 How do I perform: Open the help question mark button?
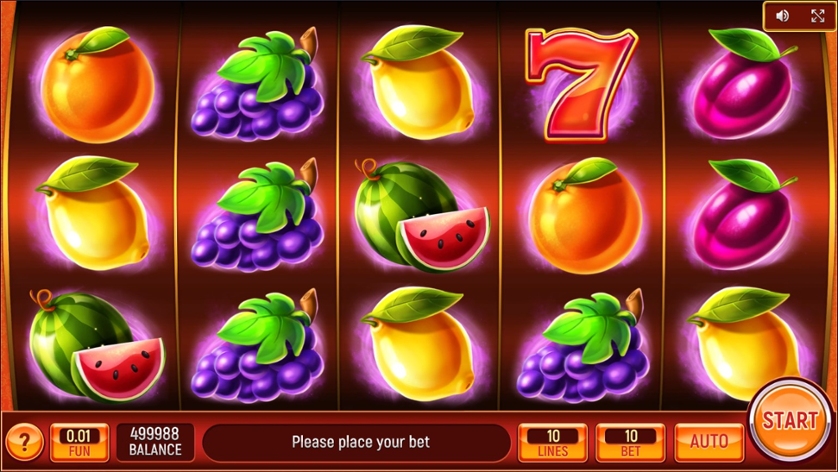point(24,442)
